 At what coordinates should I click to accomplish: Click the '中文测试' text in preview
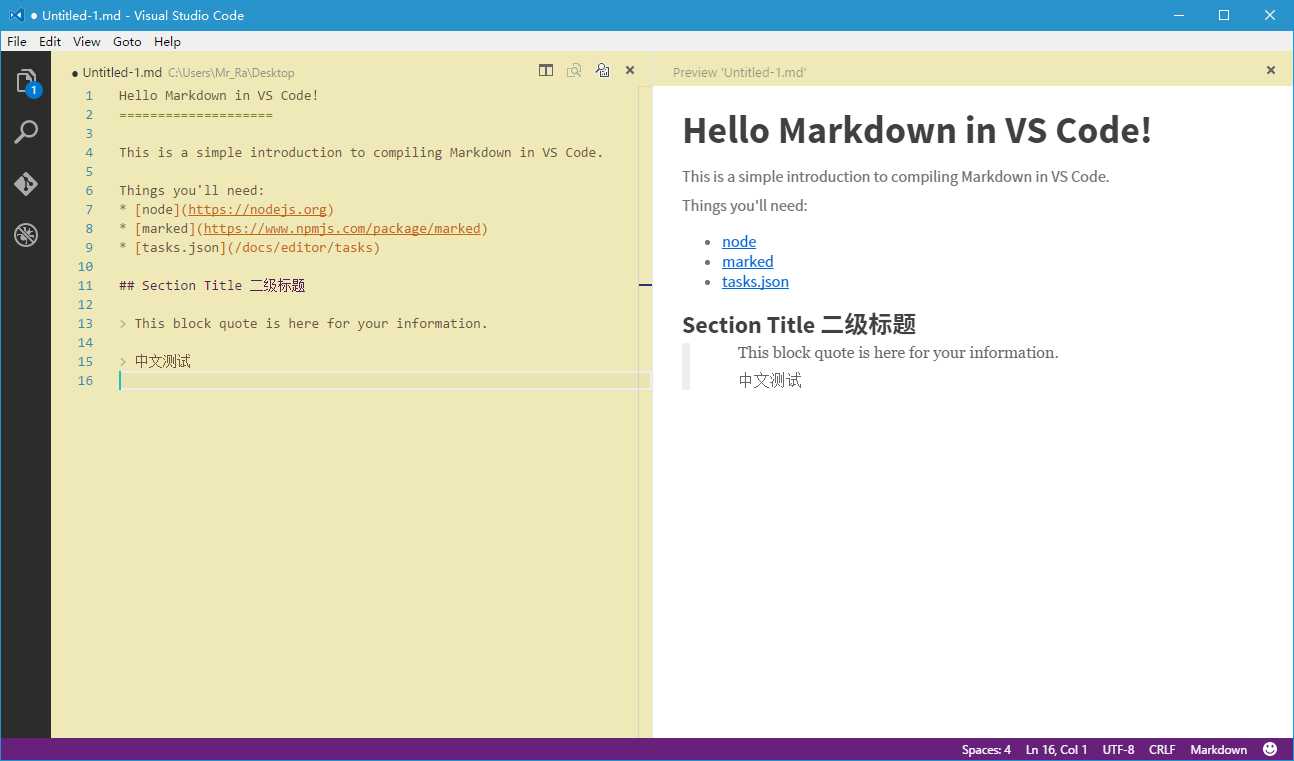(770, 381)
